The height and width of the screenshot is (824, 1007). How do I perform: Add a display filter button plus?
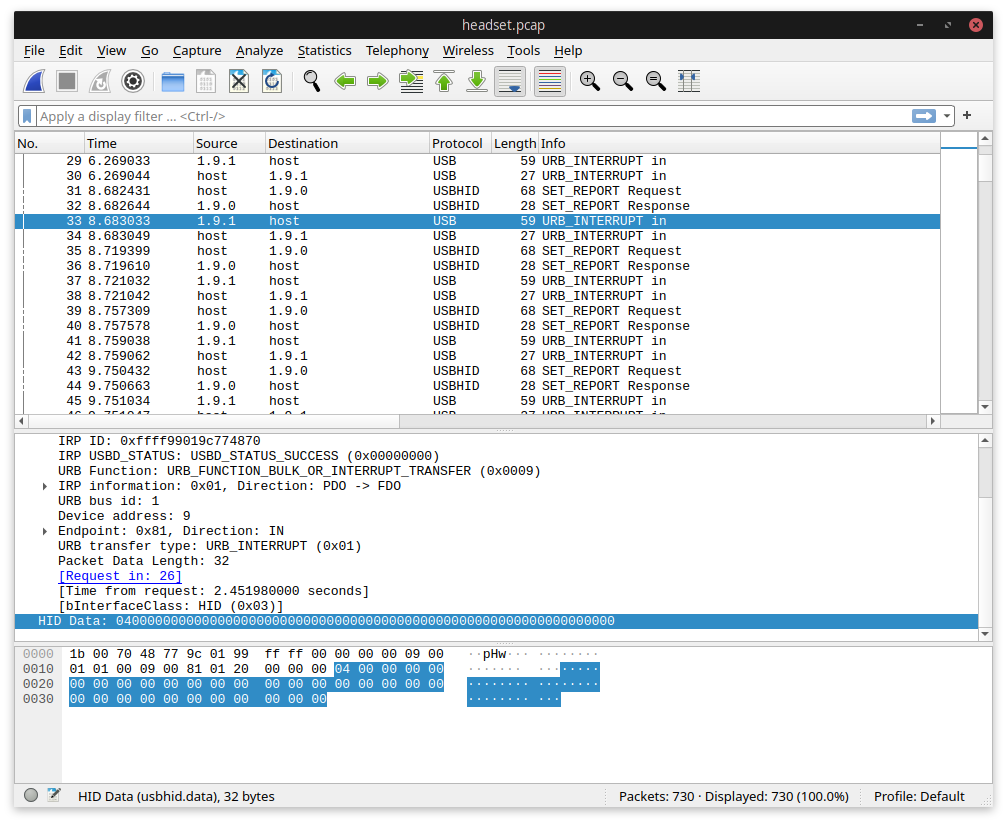tap(967, 116)
